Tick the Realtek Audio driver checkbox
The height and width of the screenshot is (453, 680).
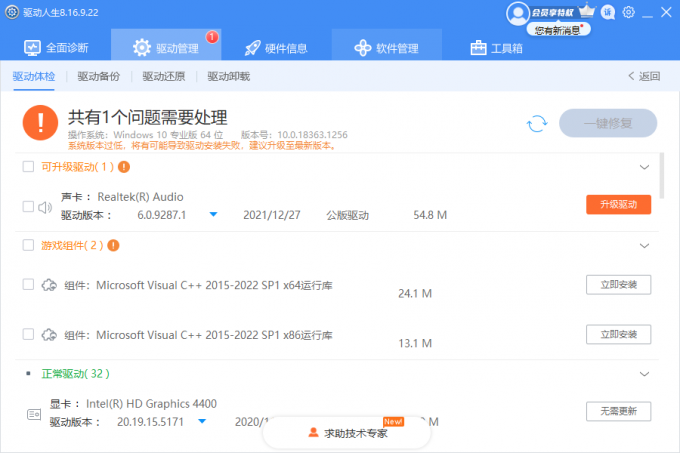point(28,207)
